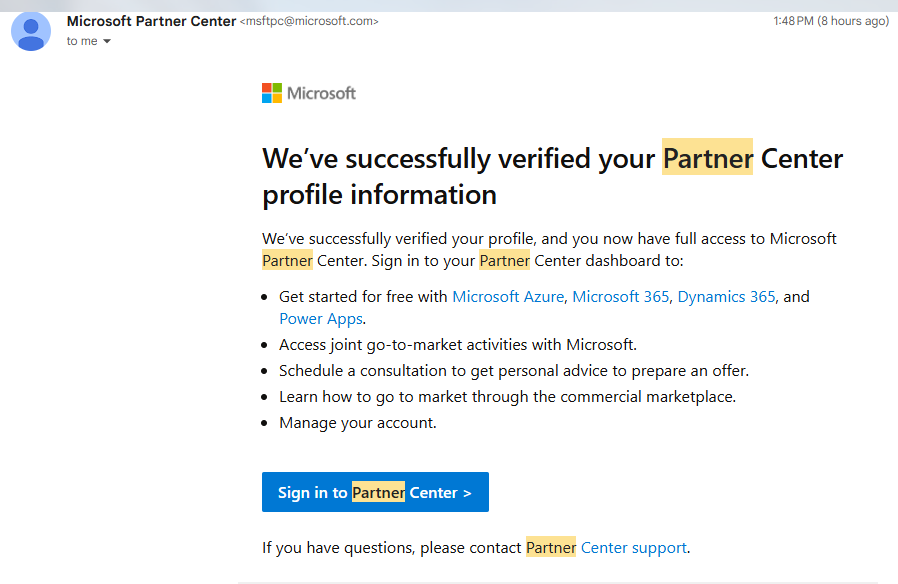This screenshot has width=898, height=584.
Task: Click the Sign in to Partner Center button
Action: click(x=375, y=492)
